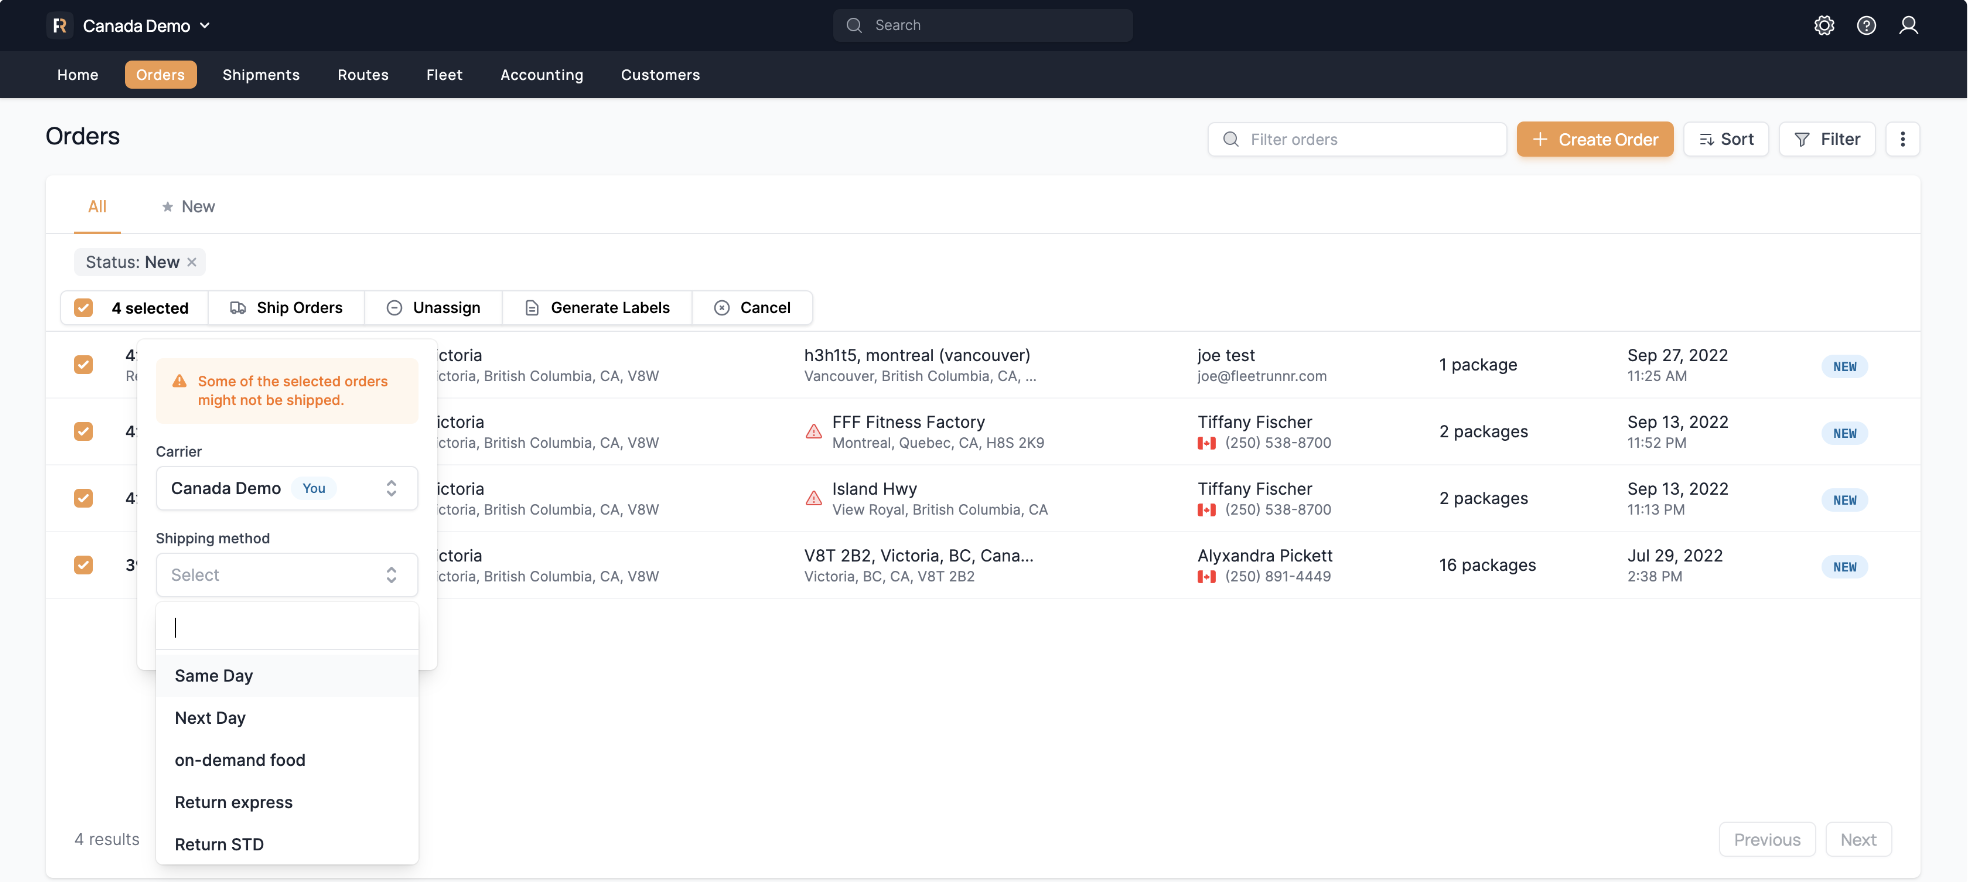
Task: Click the Fleetrunnr logo icon
Action: click(60, 26)
